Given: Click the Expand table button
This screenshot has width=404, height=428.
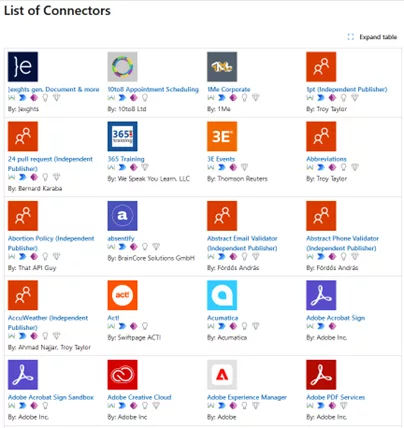Looking at the screenshot, I should pyautogui.click(x=372, y=37).
